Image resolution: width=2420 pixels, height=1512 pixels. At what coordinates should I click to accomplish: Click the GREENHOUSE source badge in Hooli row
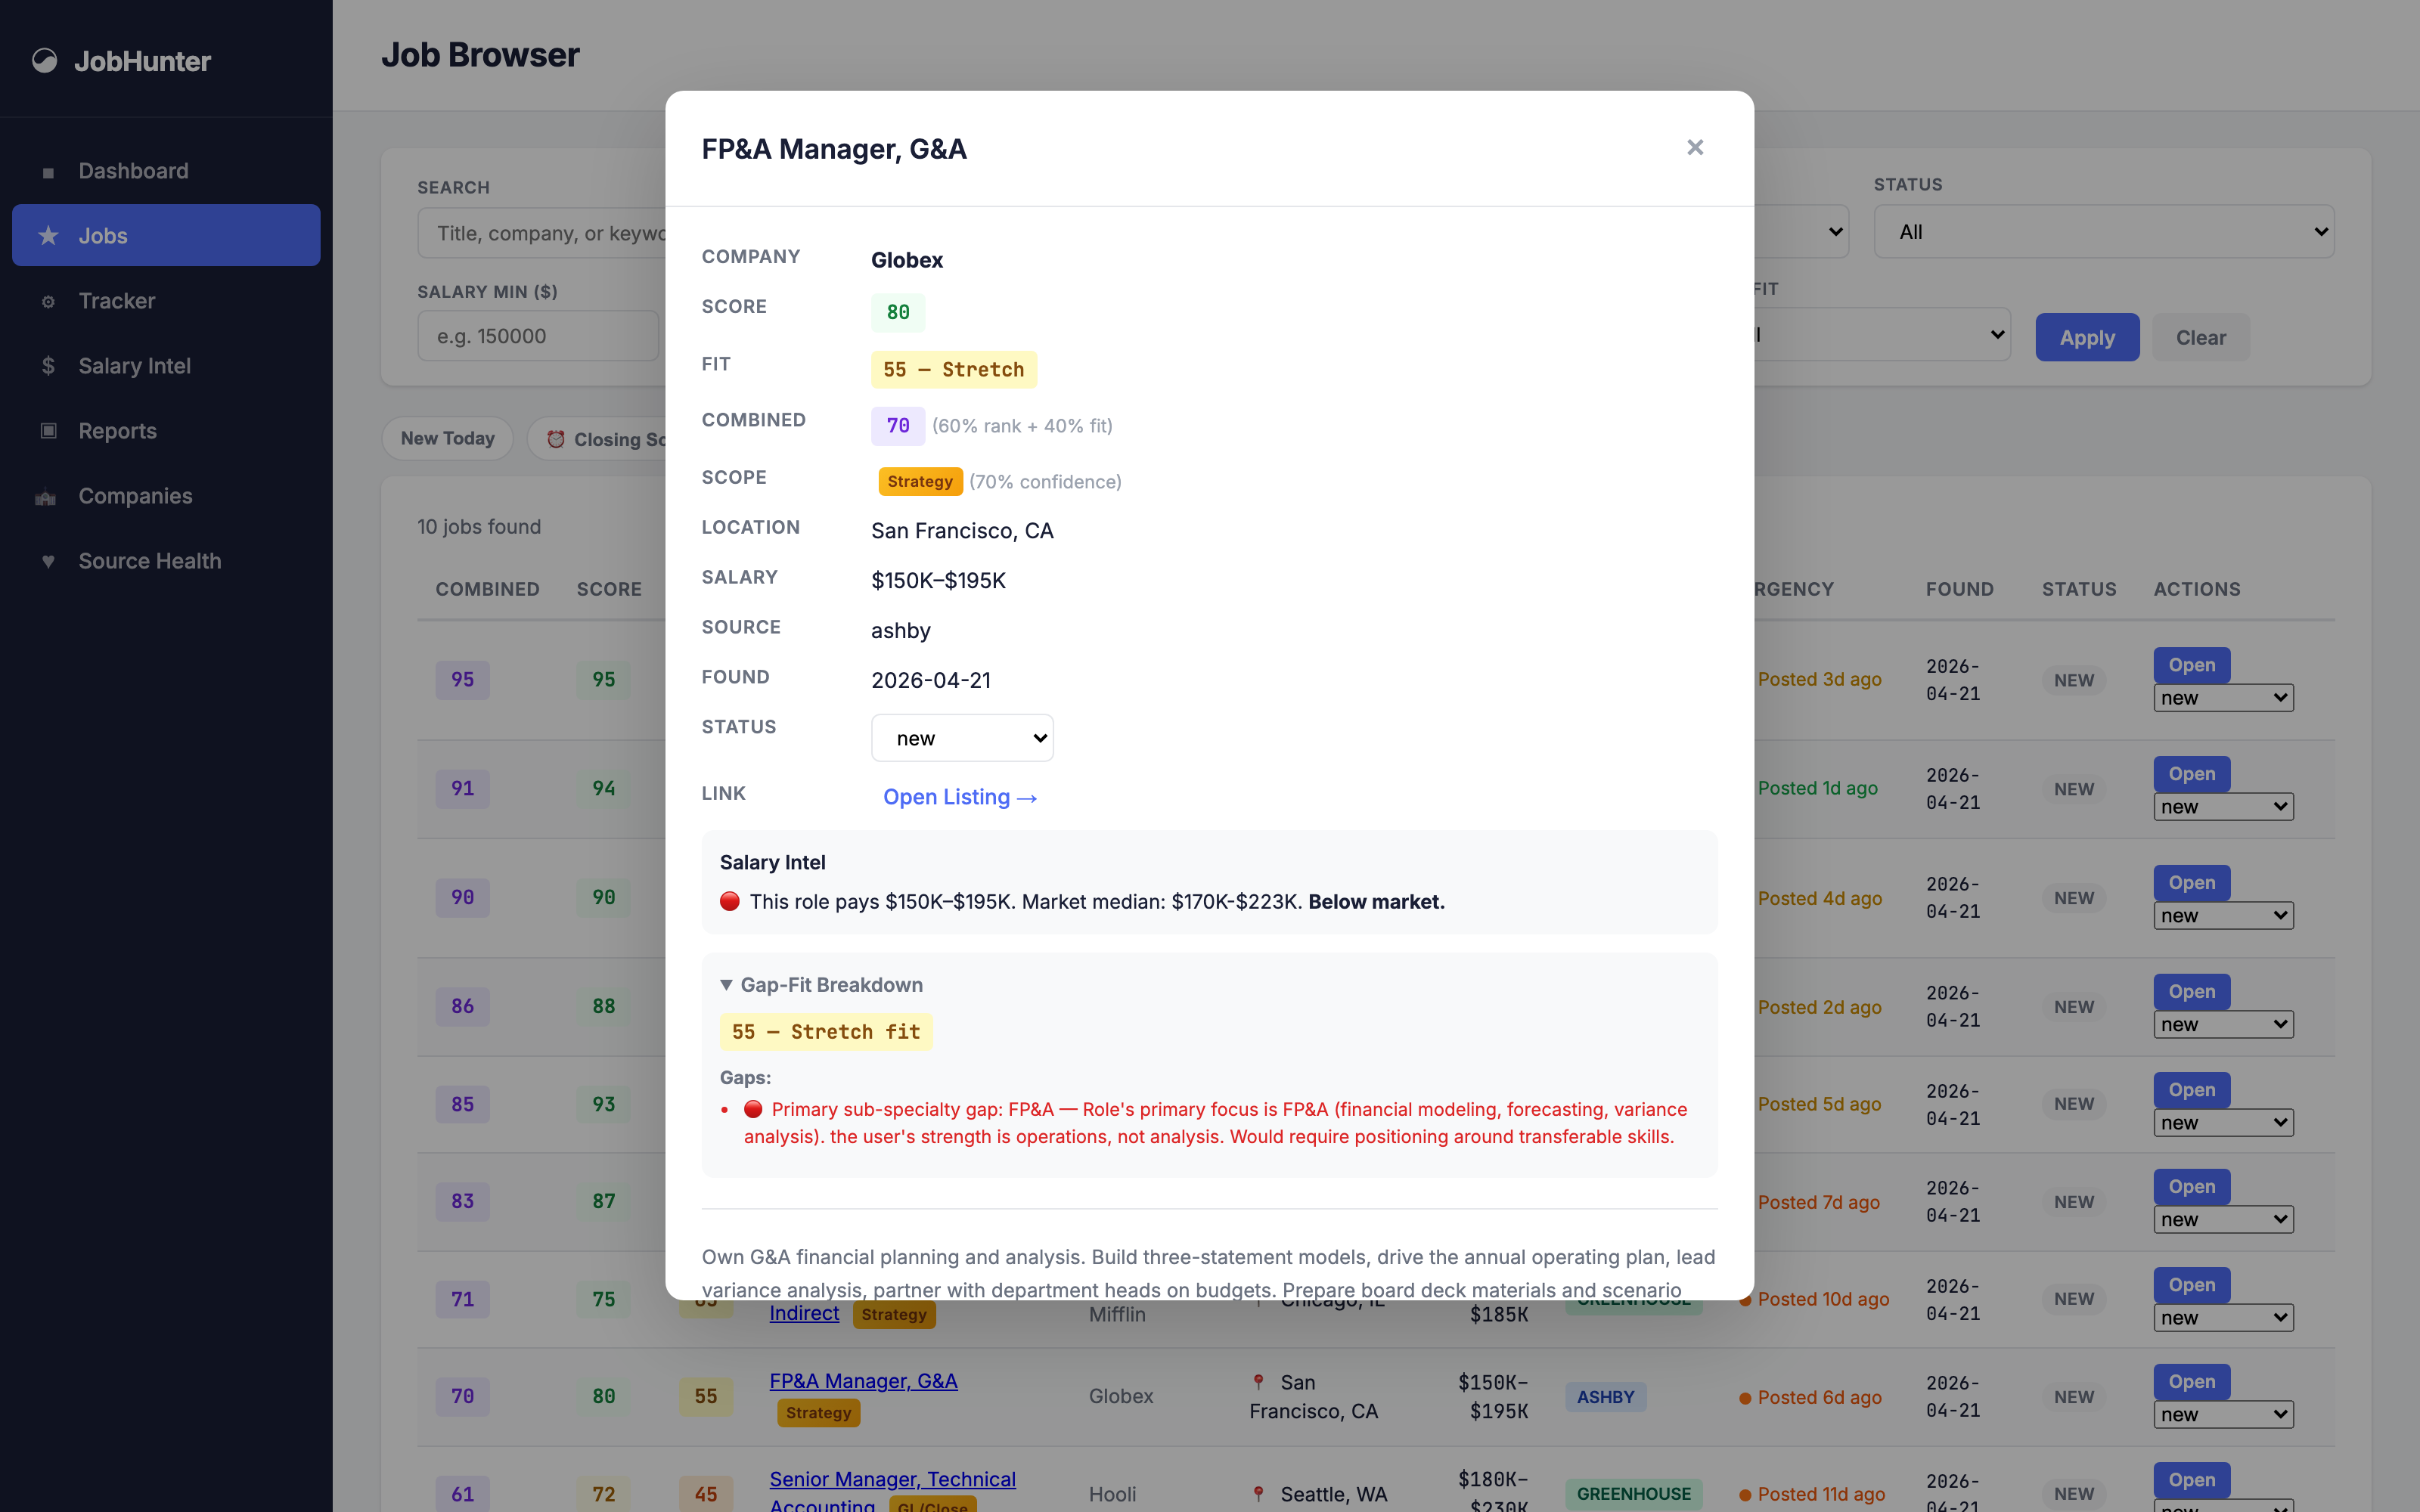click(1634, 1494)
